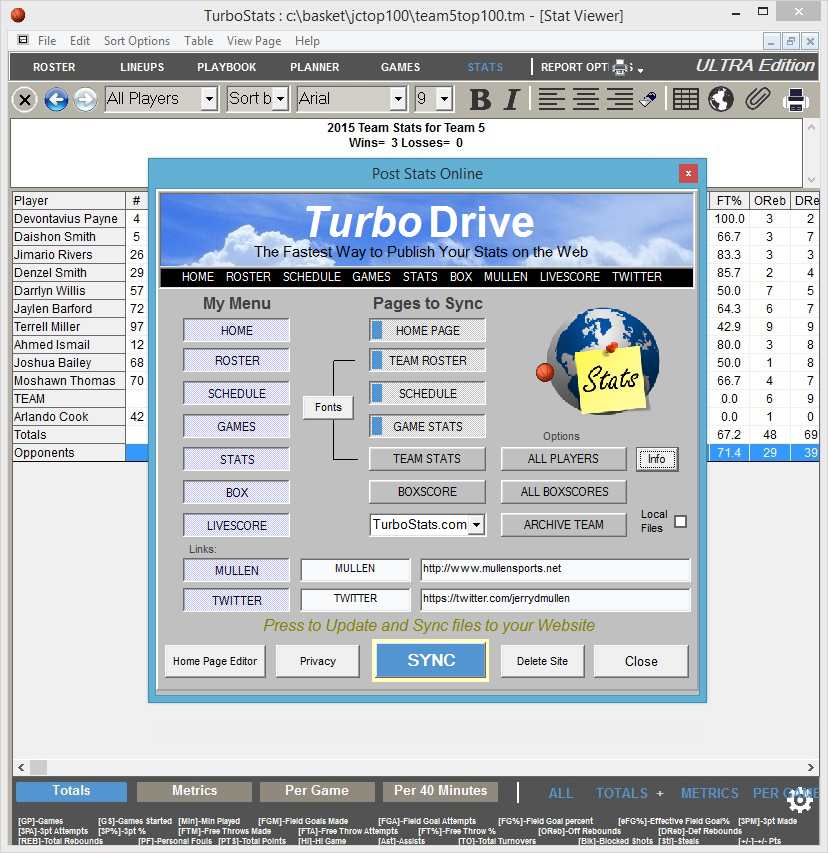Select the Metrics tab at bottom left
The image size is (828, 853).
pyautogui.click(x=194, y=791)
